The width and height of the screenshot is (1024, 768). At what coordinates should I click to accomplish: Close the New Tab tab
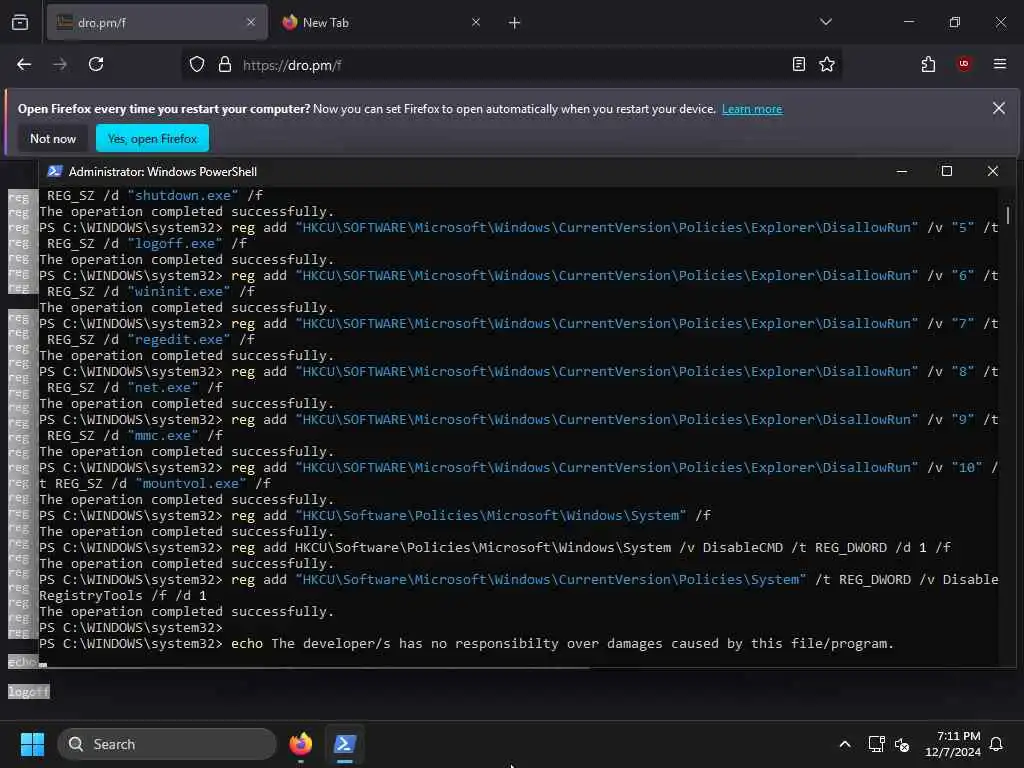475,22
